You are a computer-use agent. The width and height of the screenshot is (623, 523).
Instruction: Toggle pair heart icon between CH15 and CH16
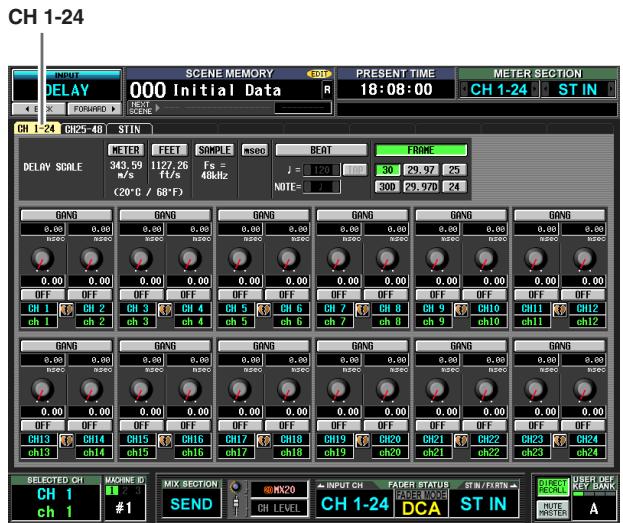[165, 440]
